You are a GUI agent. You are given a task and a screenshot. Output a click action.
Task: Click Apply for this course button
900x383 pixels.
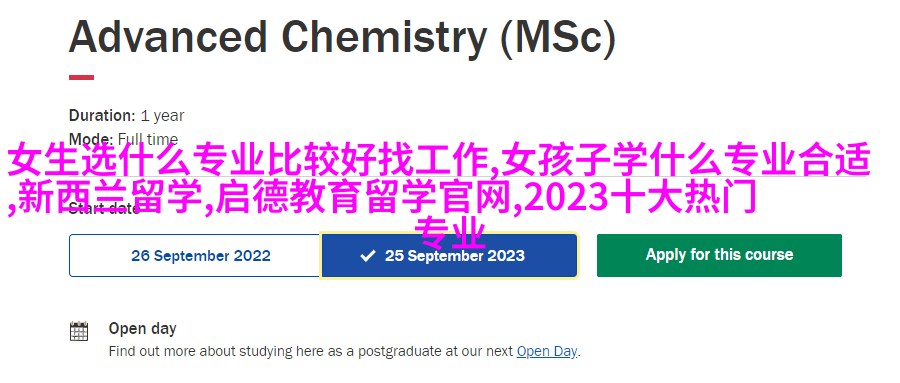pos(719,255)
